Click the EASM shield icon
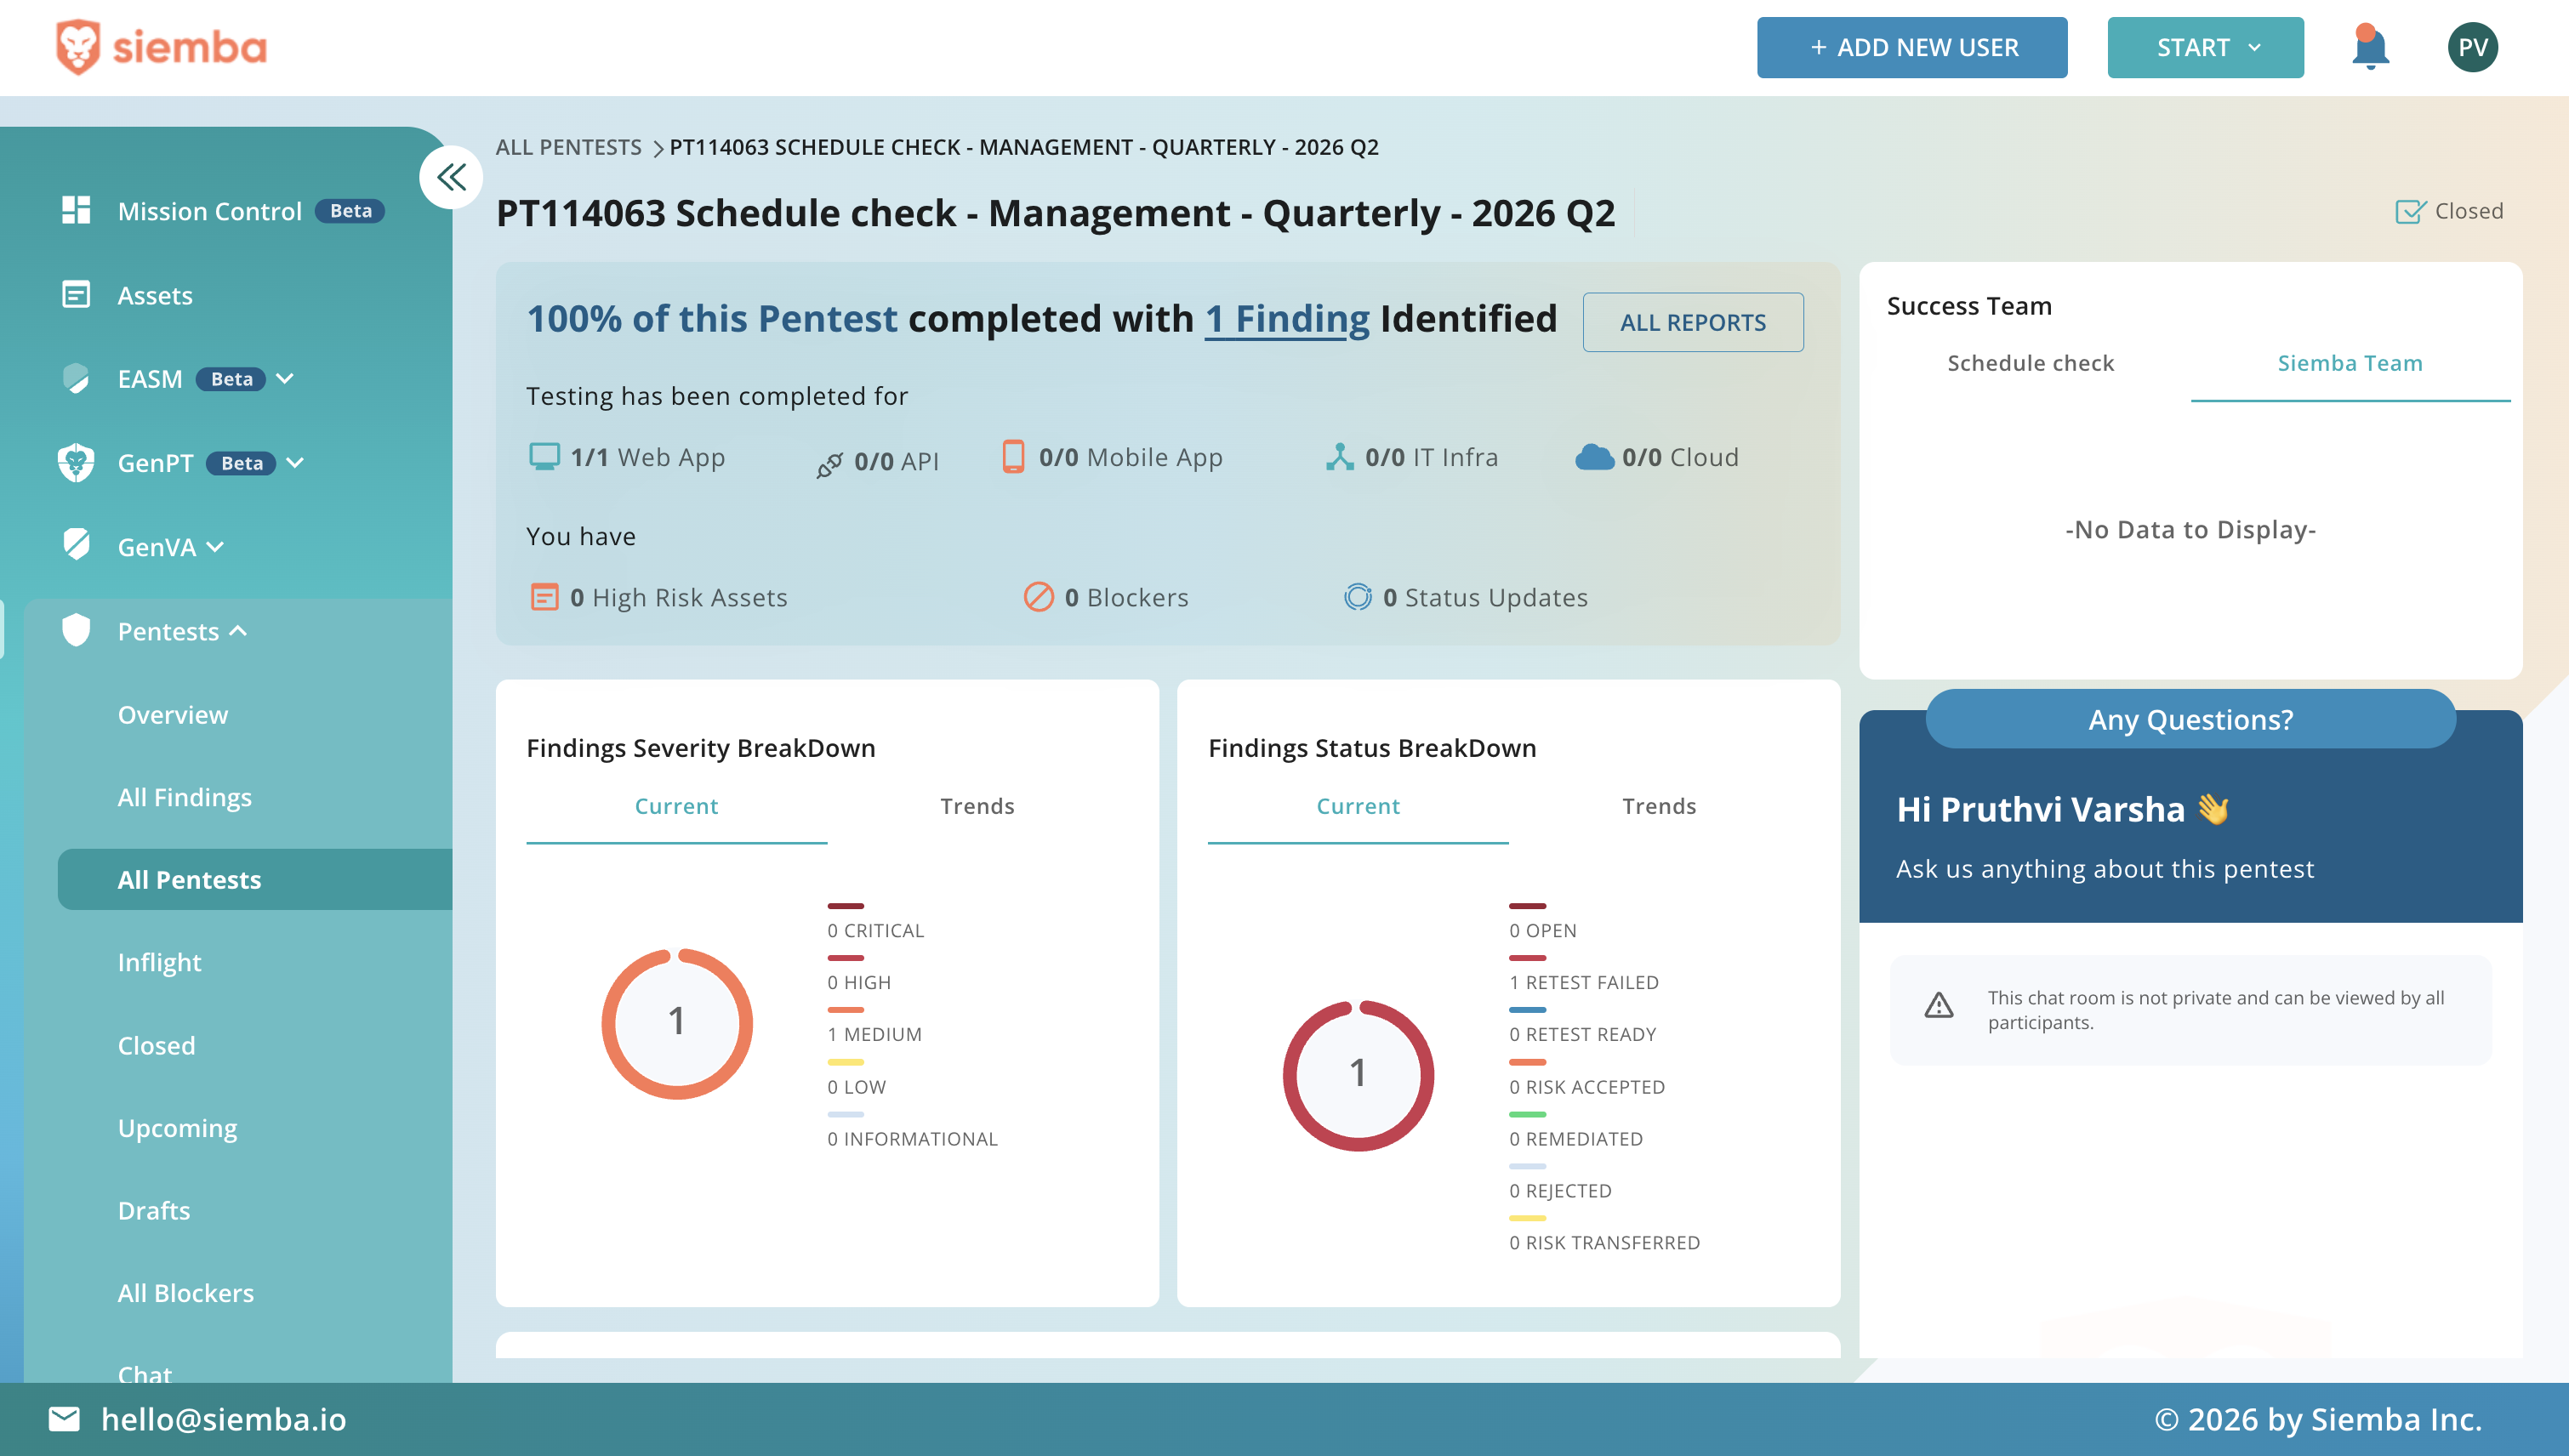This screenshot has height=1456, width=2569. (76, 378)
